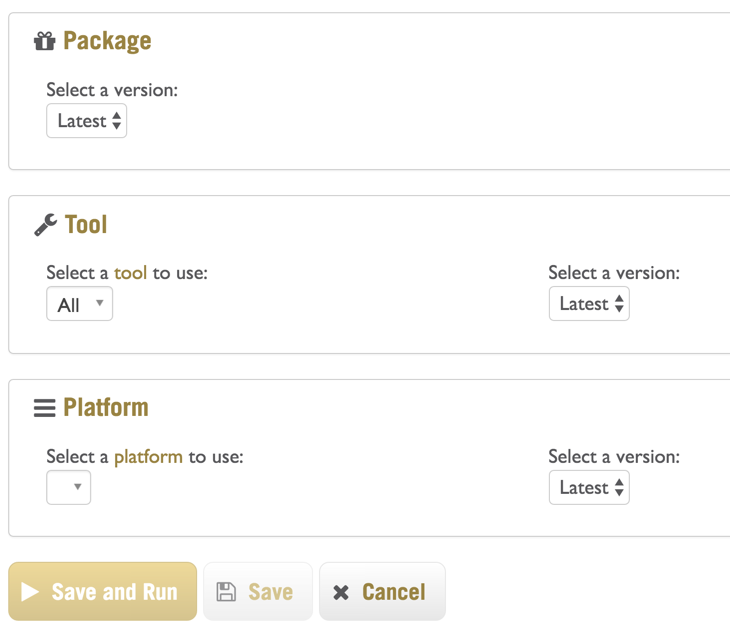Viewport: 730px width, 634px height.
Task: Click the Platform section heading
Action: [x=106, y=407]
